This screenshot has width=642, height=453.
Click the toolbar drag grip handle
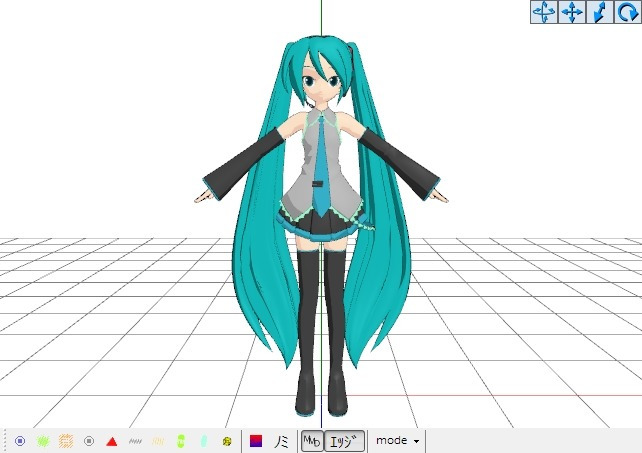5,441
